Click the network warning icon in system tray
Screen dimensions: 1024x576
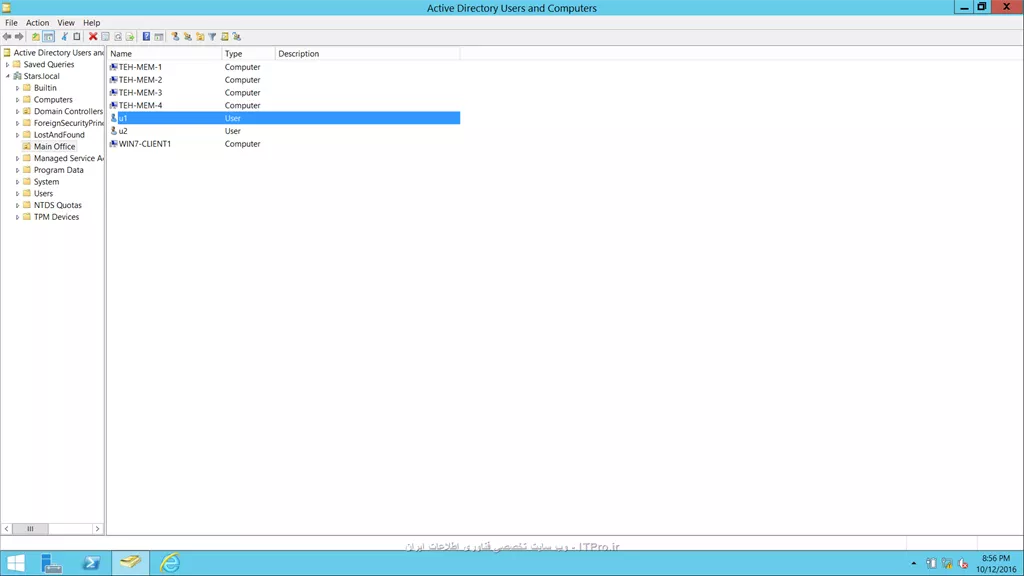(x=947, y=564)
